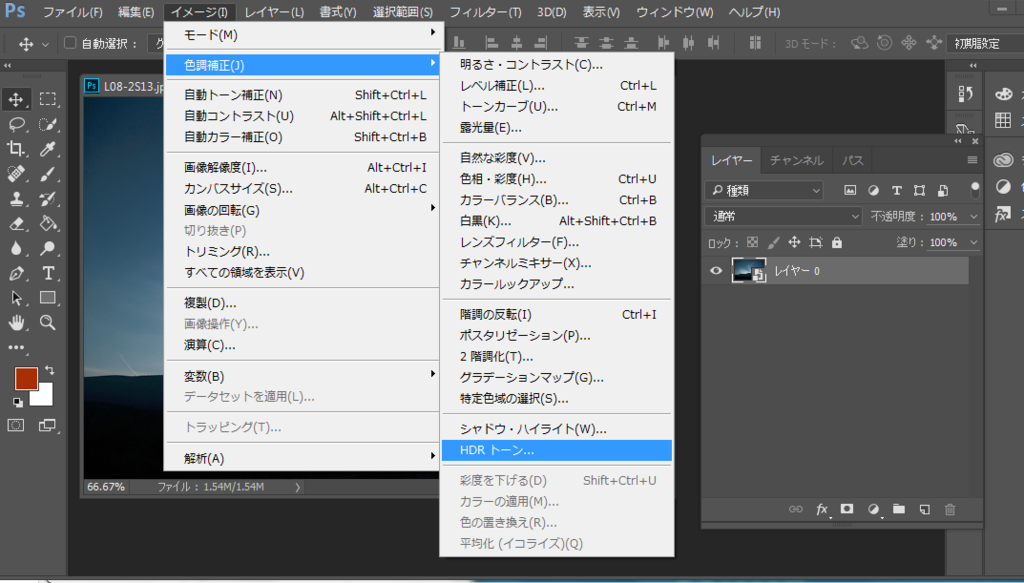The height and width of the screenshot is (583, 1024).
Task: Select the Eraser tool
Action: click(16, 223)
